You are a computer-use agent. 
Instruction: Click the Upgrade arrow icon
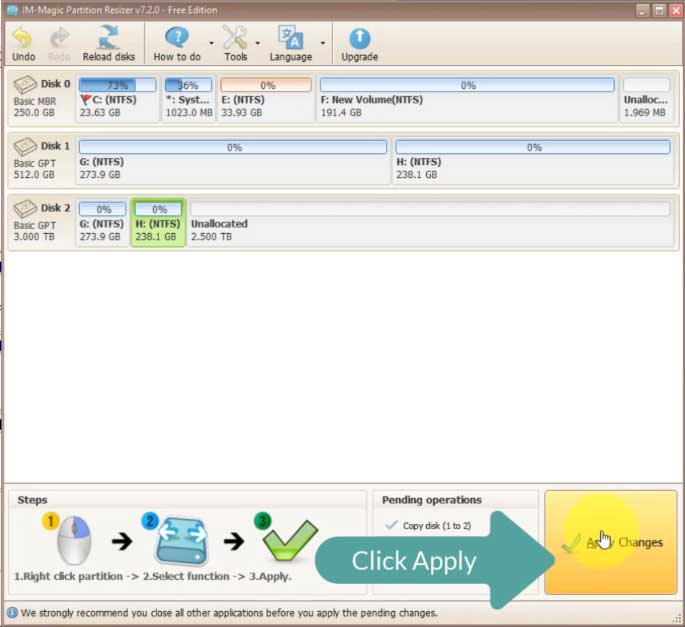[360, 38]
